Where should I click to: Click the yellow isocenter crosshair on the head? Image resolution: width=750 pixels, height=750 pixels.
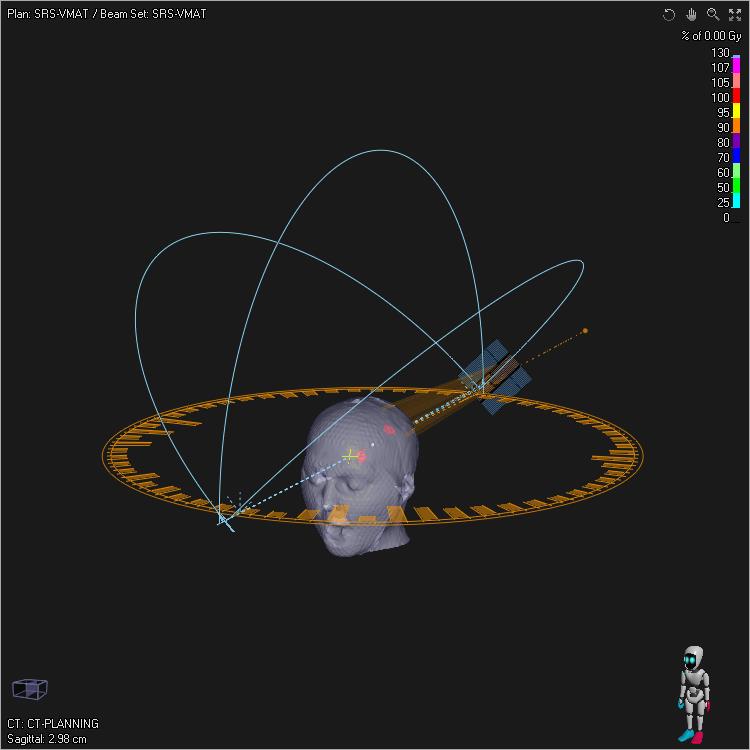point(350,456)
